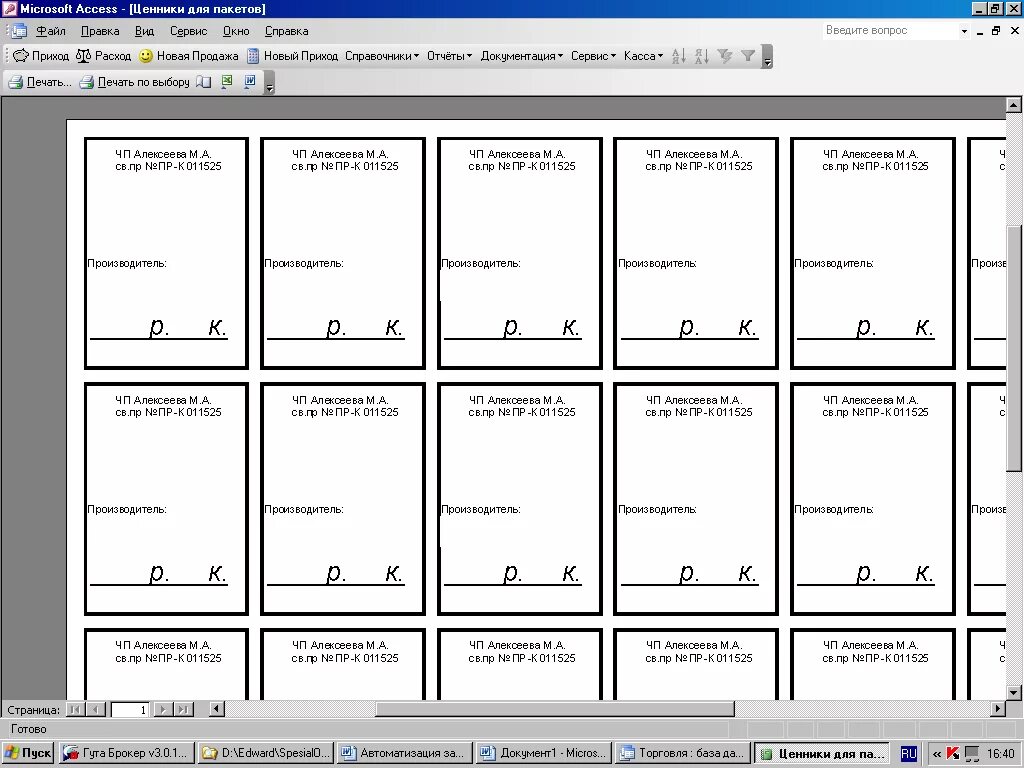
Task: Click the horizontal scrollbar thumb
Action: (x=555, y=709)
